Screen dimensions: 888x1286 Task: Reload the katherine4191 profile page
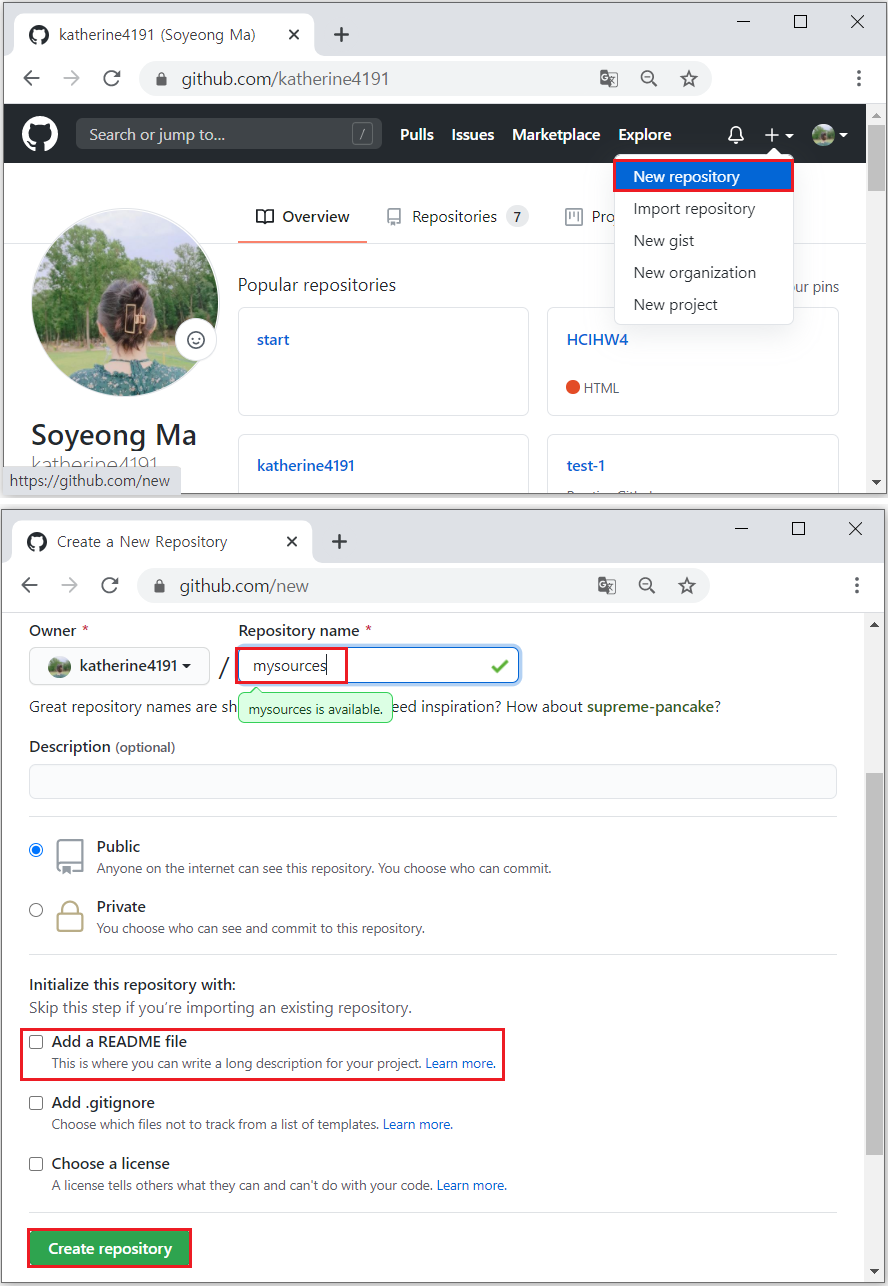(112, 78)
